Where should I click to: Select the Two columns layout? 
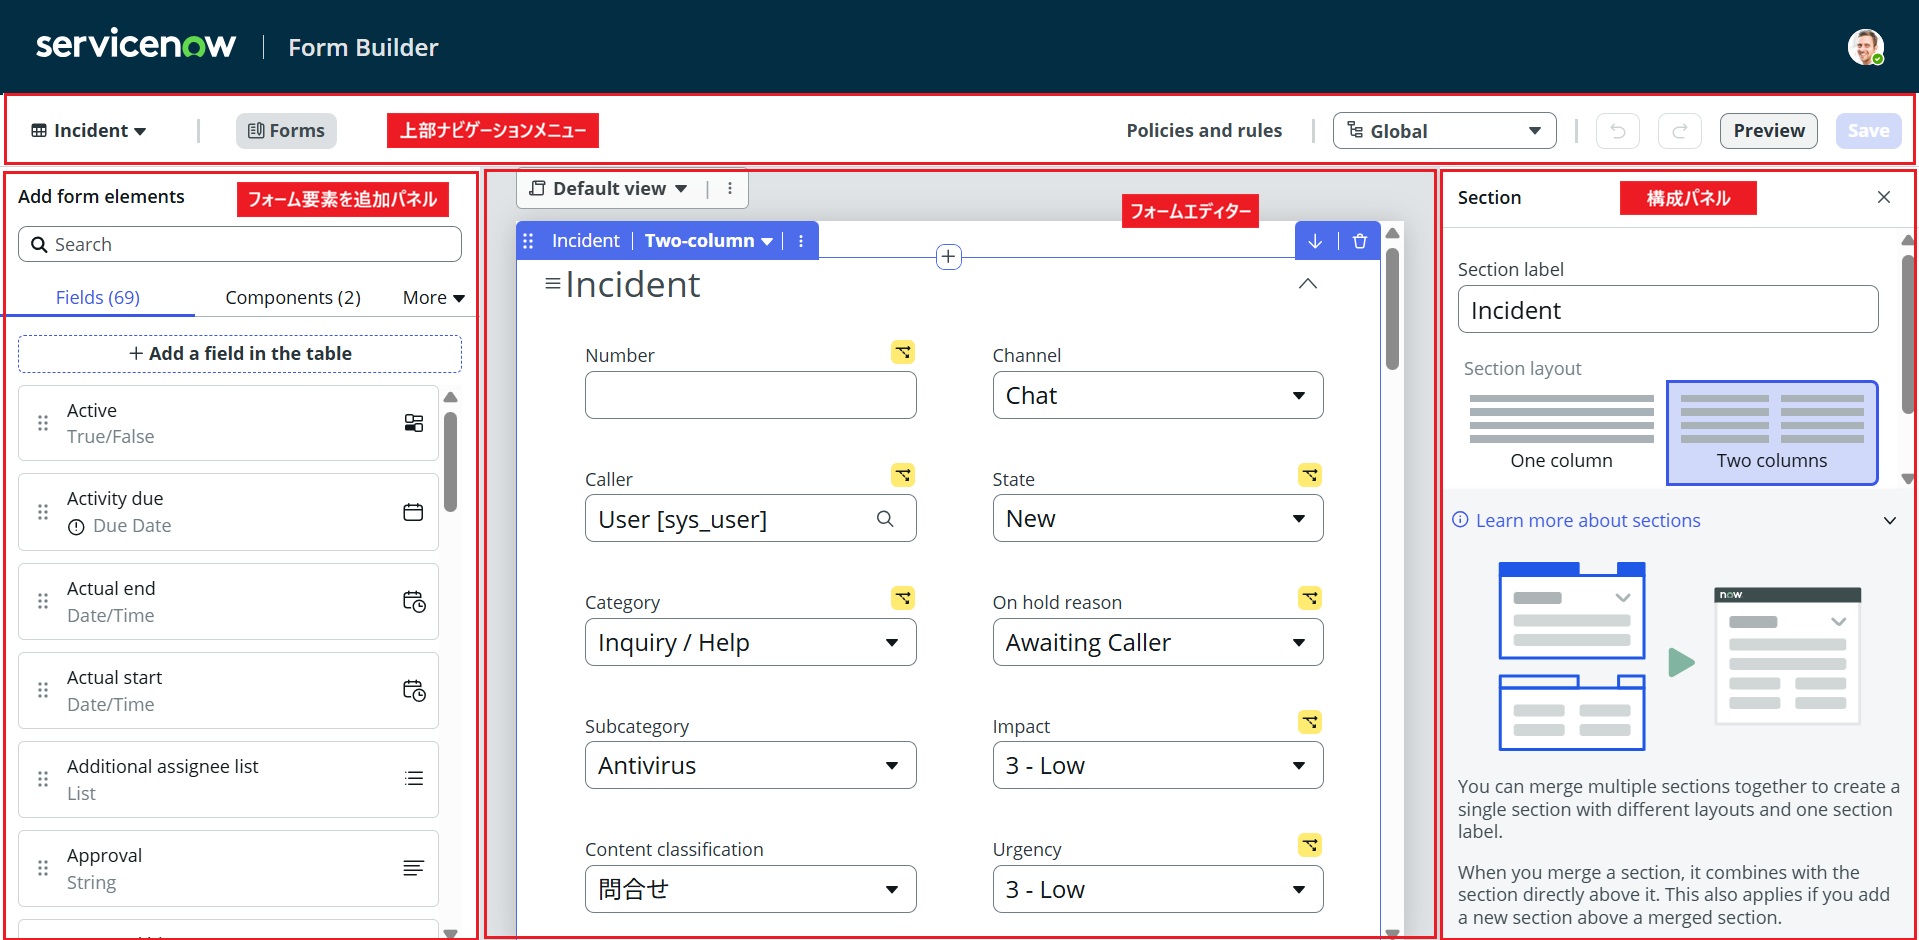point(1771,432)
